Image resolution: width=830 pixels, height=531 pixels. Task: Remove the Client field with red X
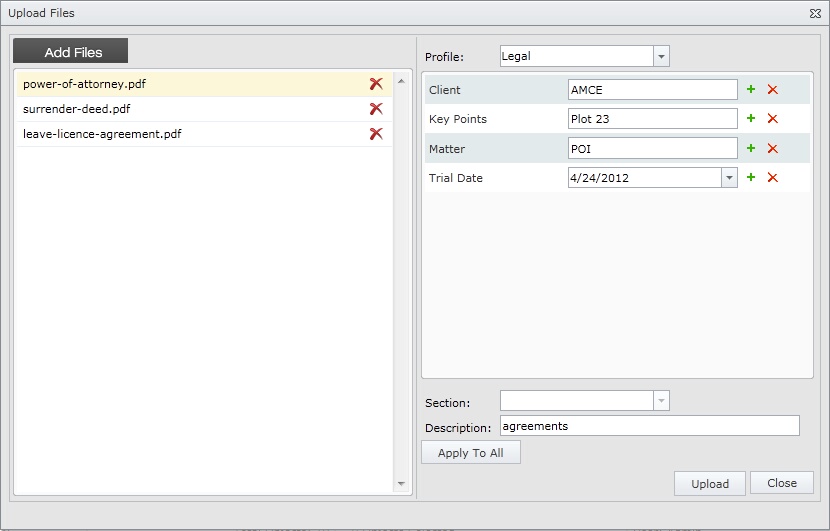pos(772,89)
